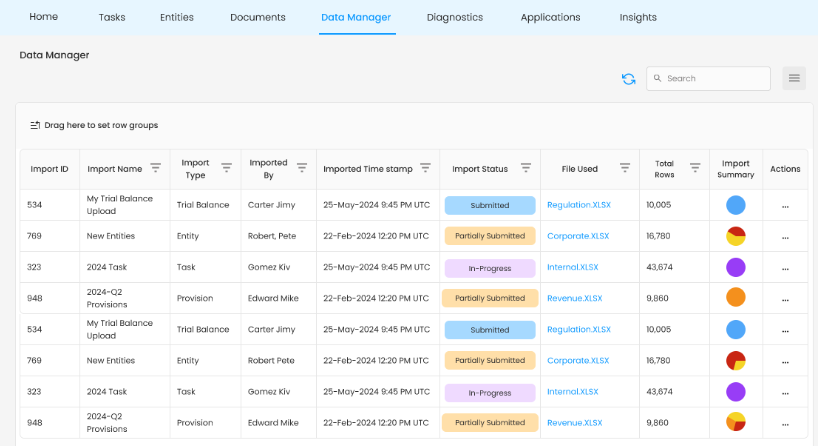Click the row groups icon beside 'Drag here'
The width and height of the screenshot is (818, 446).
point(35,125)
